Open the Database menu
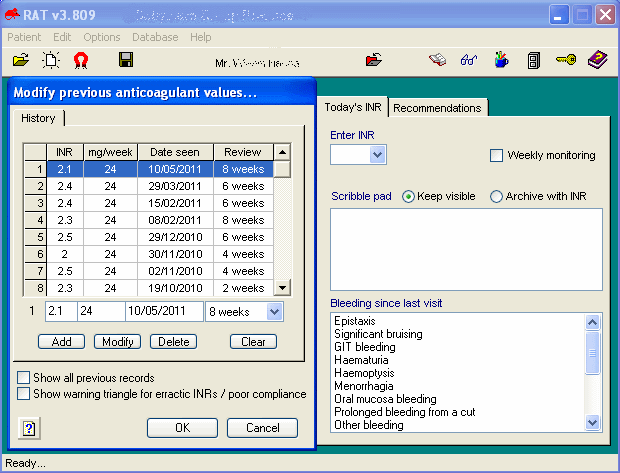620x473 pixels. pos(155,37)
